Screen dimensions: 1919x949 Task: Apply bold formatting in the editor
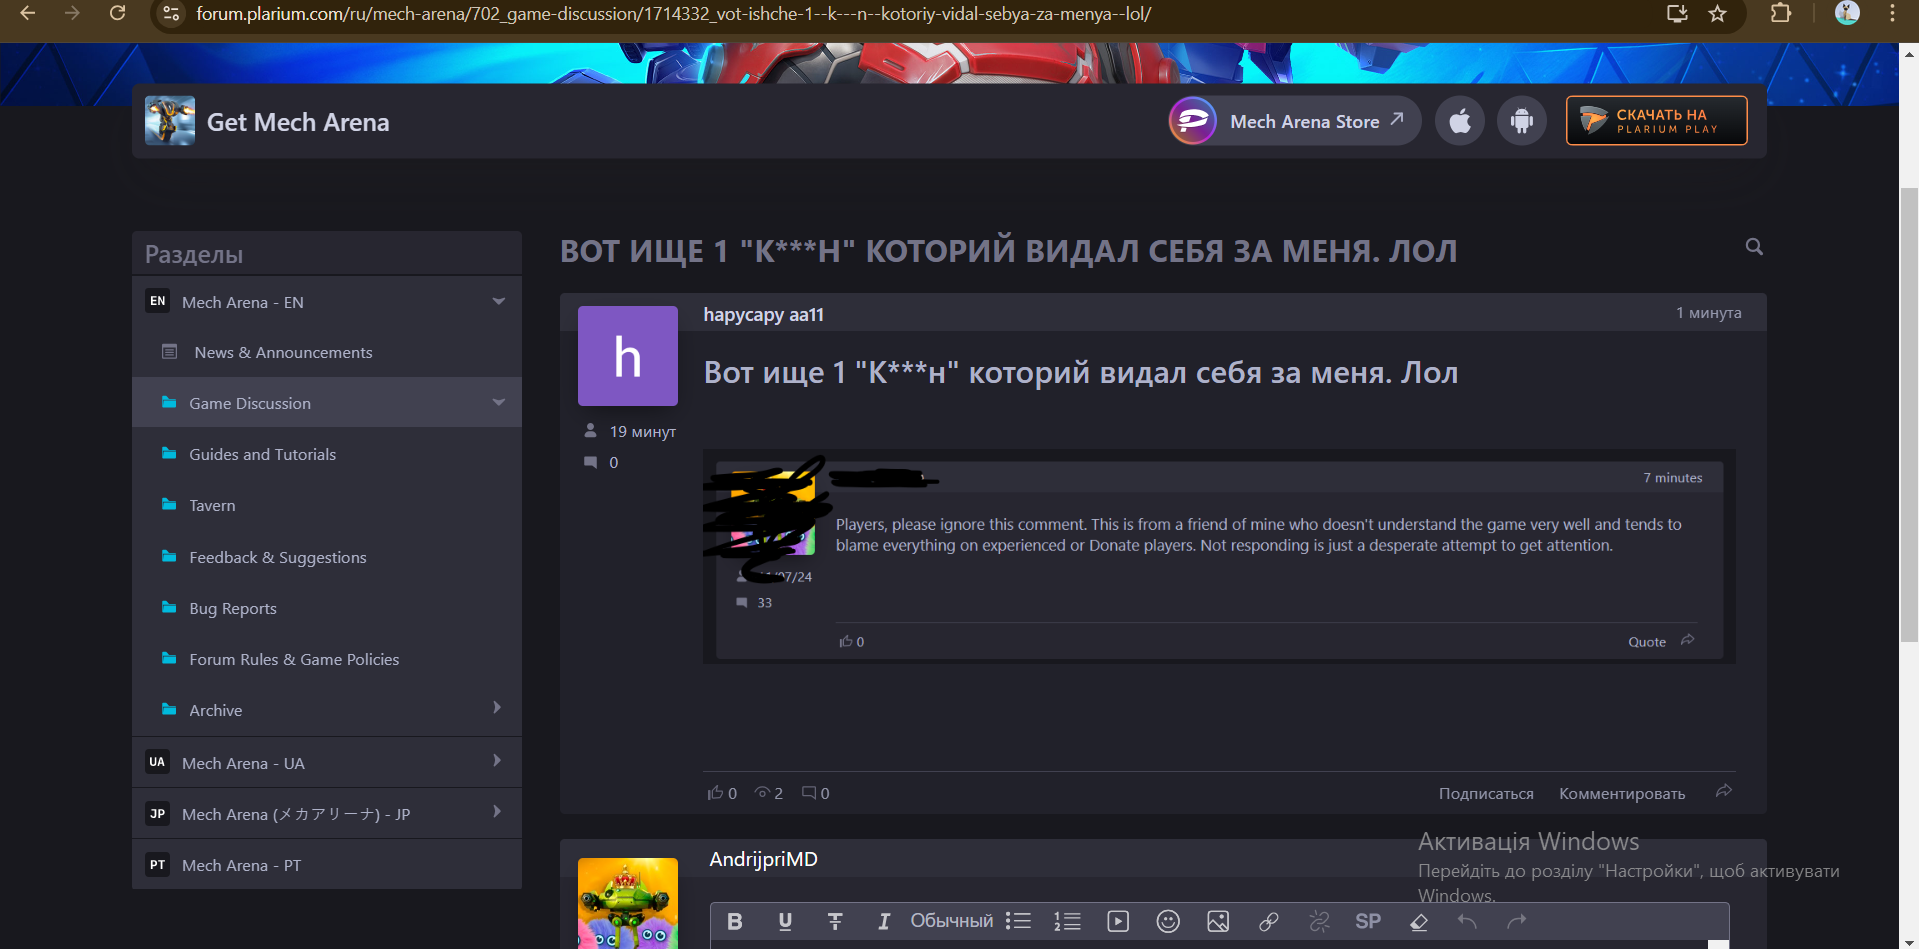coord(735,921)
